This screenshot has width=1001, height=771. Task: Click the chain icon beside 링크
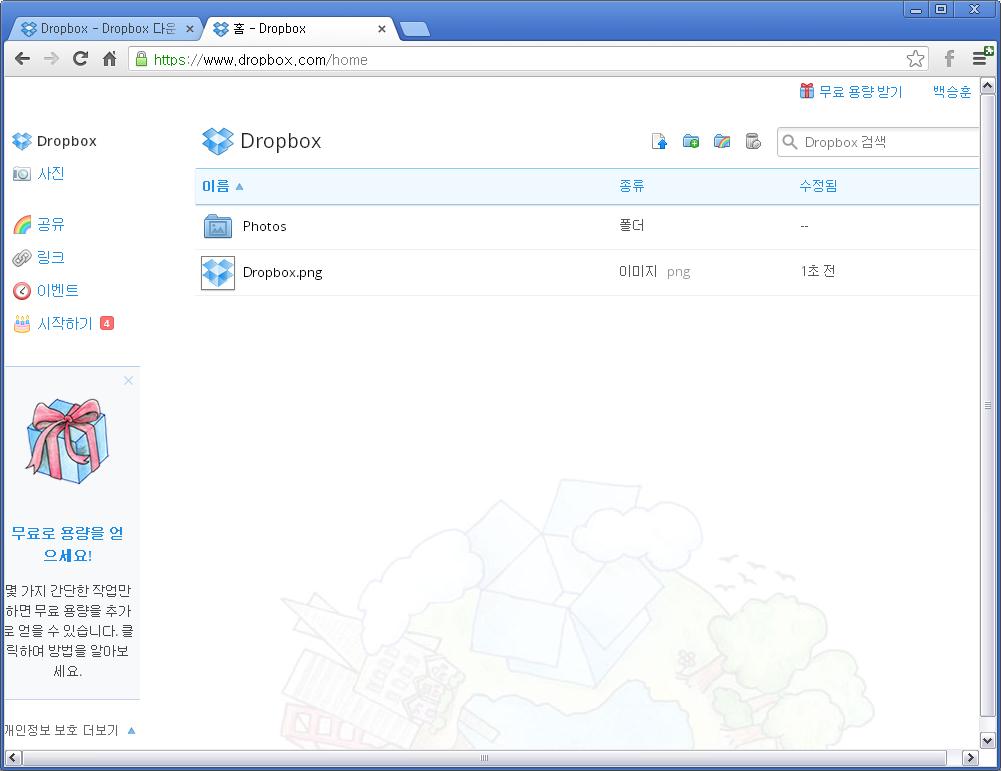coord(22,258)
